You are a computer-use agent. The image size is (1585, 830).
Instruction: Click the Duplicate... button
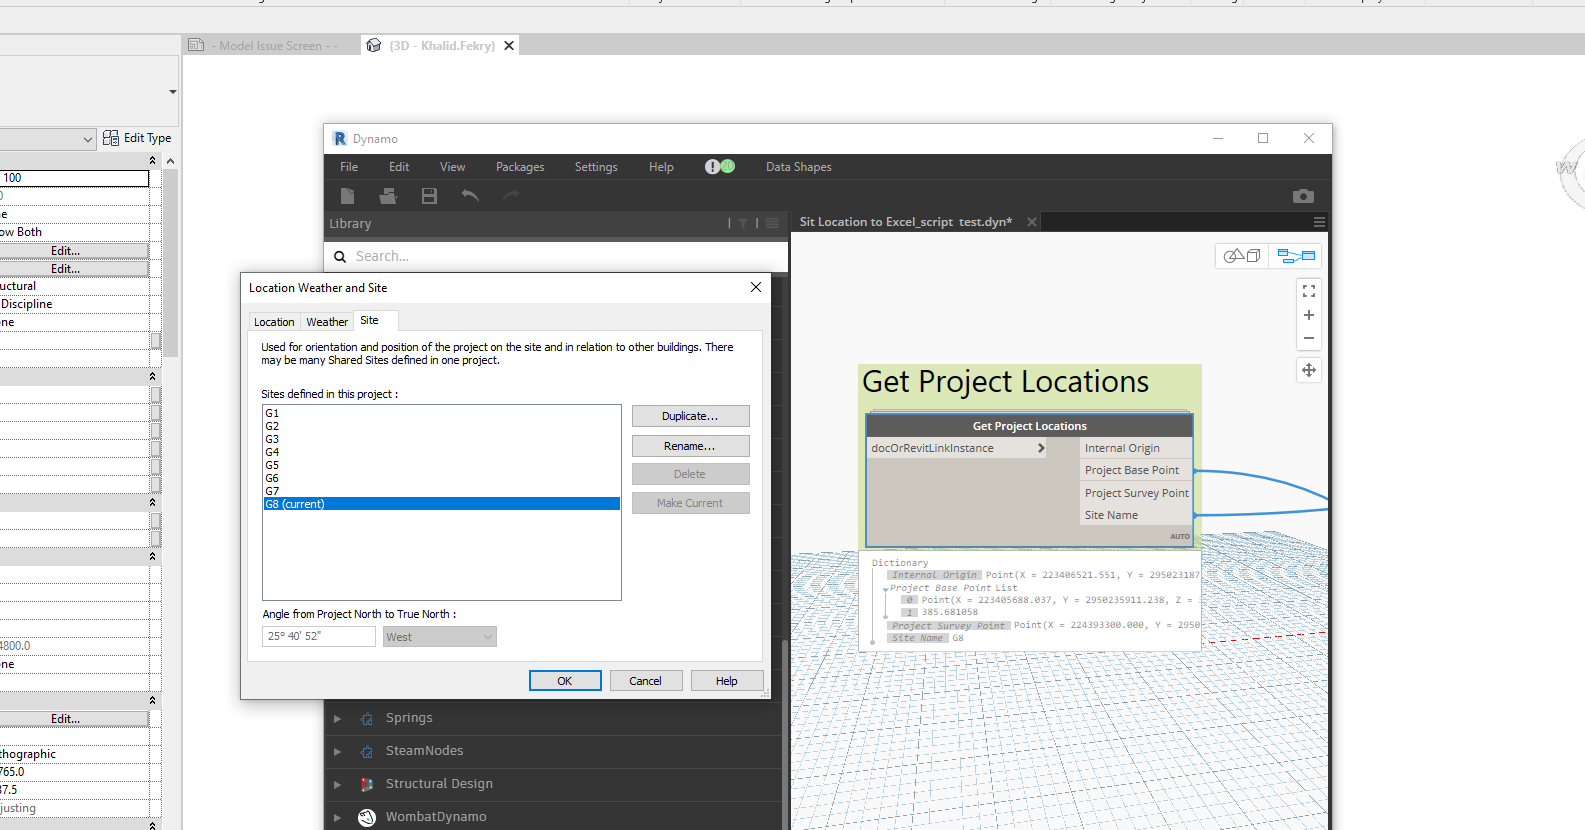[690, 416]
